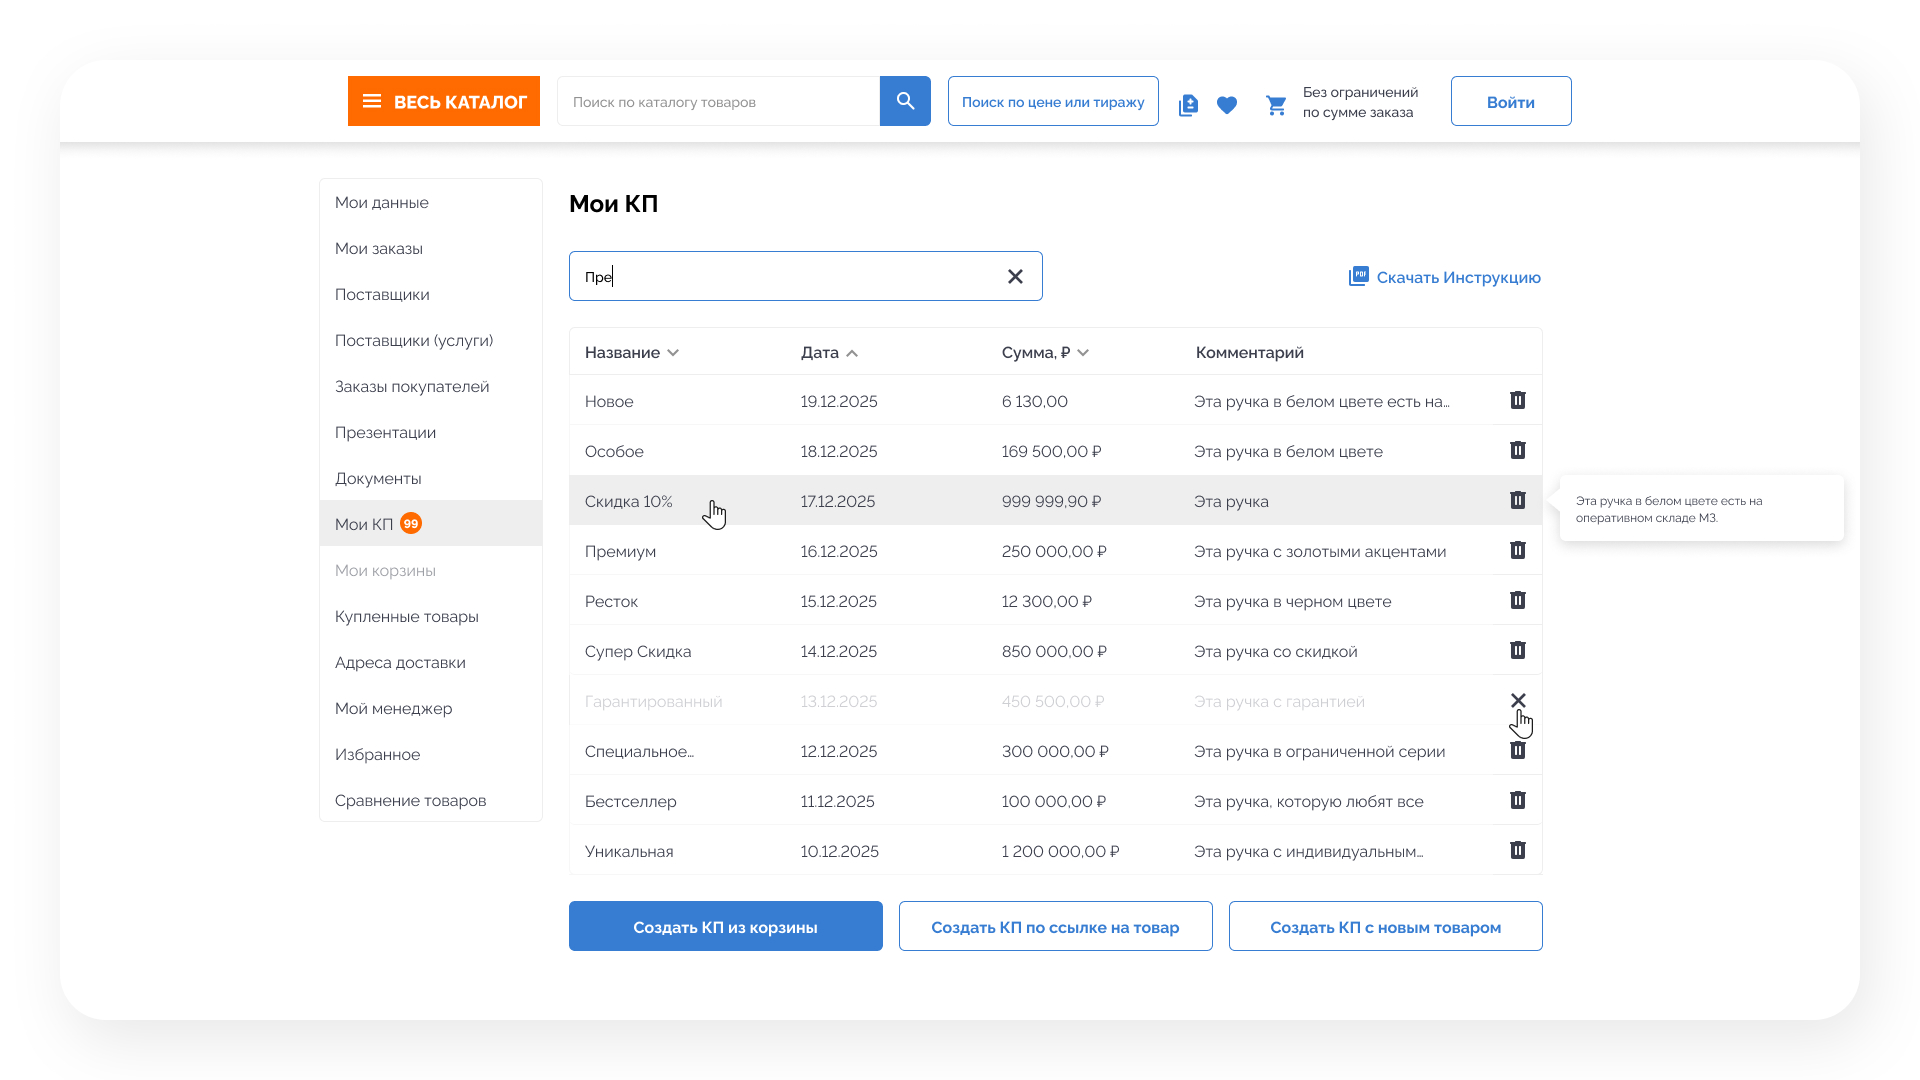1920x1080 pixels.
Task: Sort table by Название column
Action: [x=632, y=352]
